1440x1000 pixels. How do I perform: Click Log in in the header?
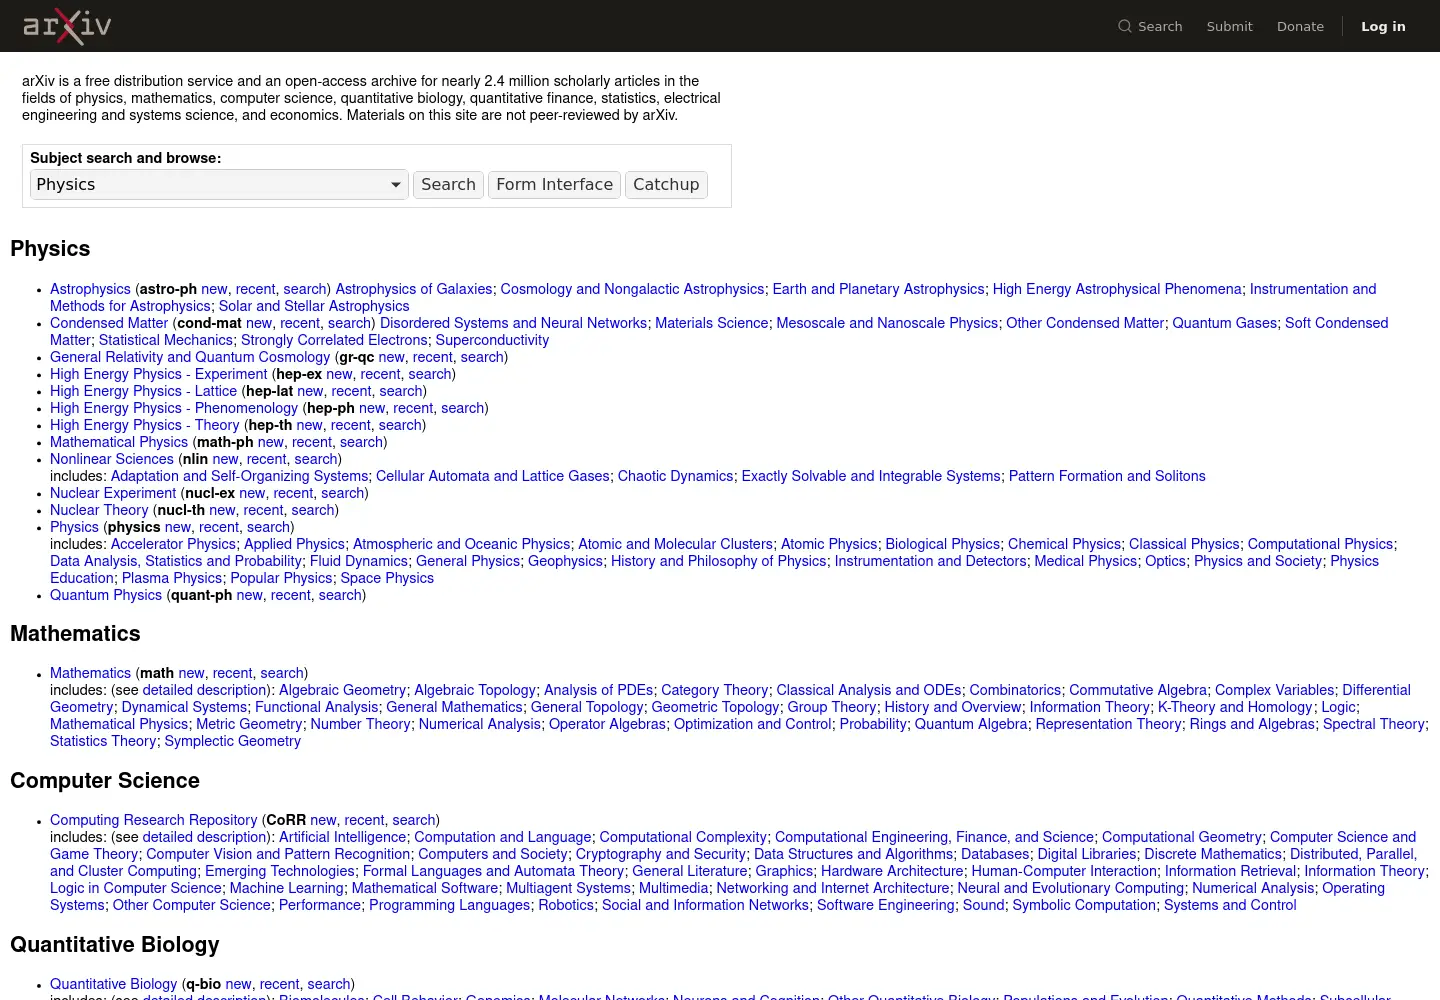[1383, 26]
